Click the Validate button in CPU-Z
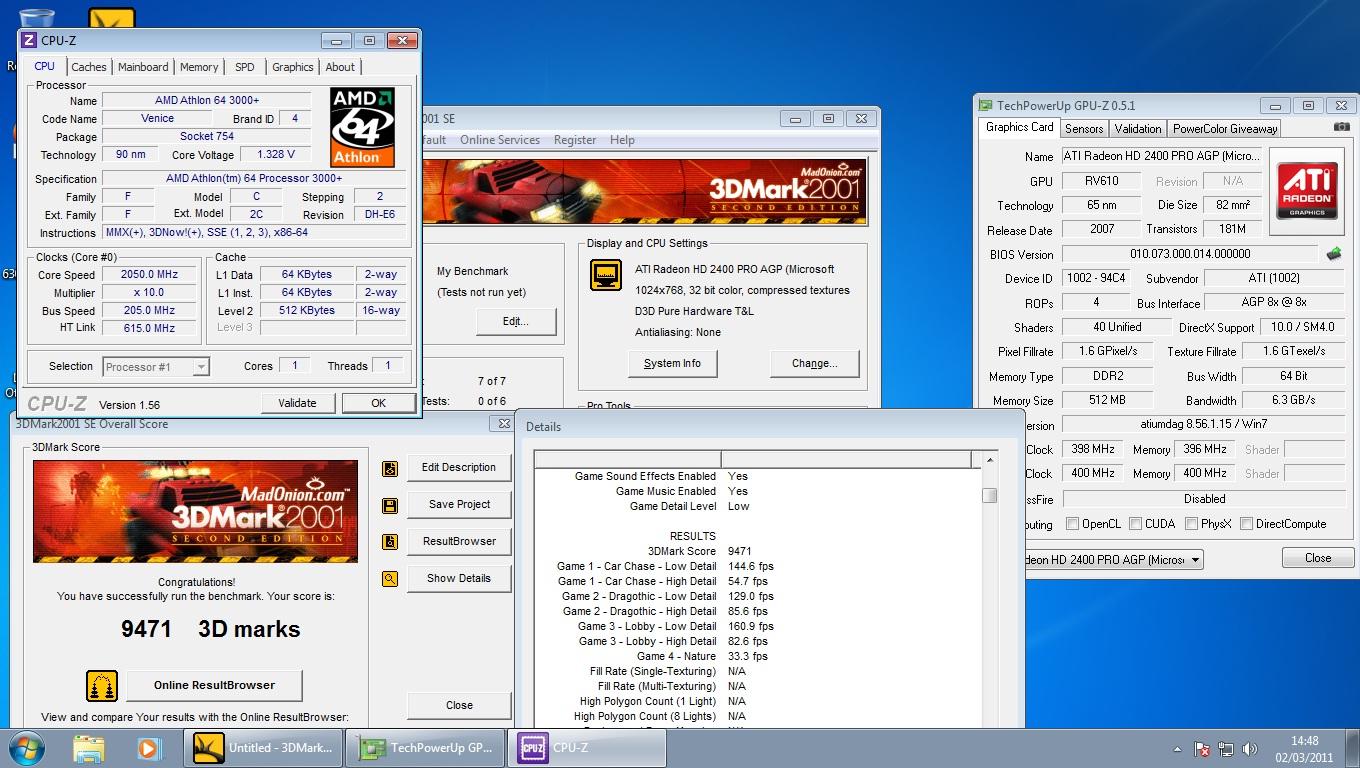The width and height of the screenshot is (1360, 768). (297, 403)
